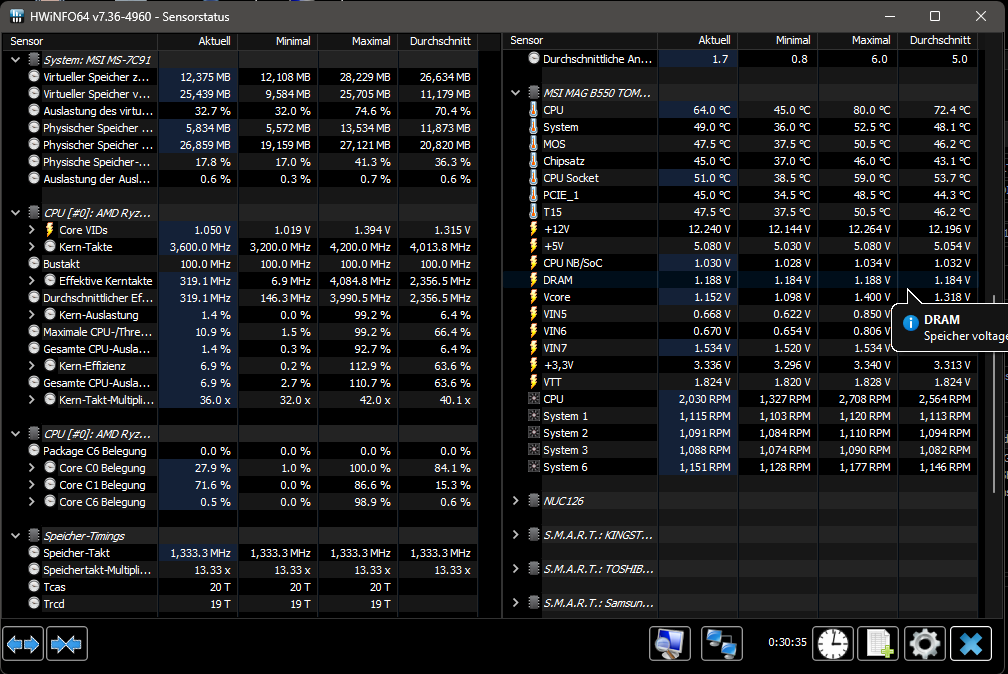Expand the Kern-Takte row

(x=32, y=246)
